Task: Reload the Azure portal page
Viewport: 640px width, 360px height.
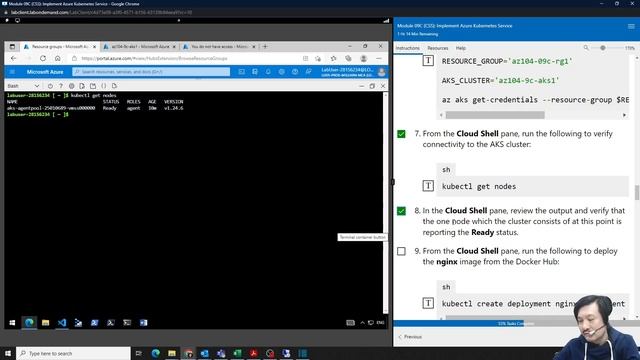Action: (x=43, y=58)
